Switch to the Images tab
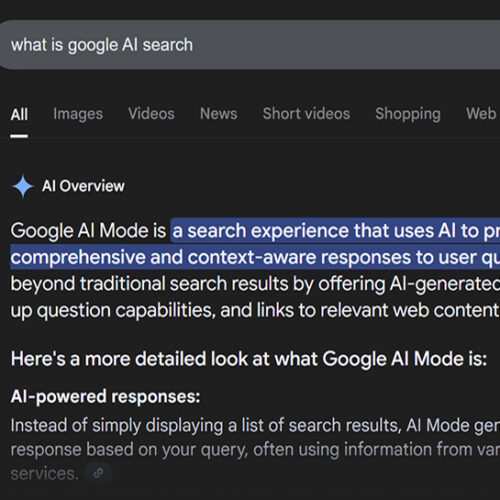This screenshot has height=500, width=500. 78,114
